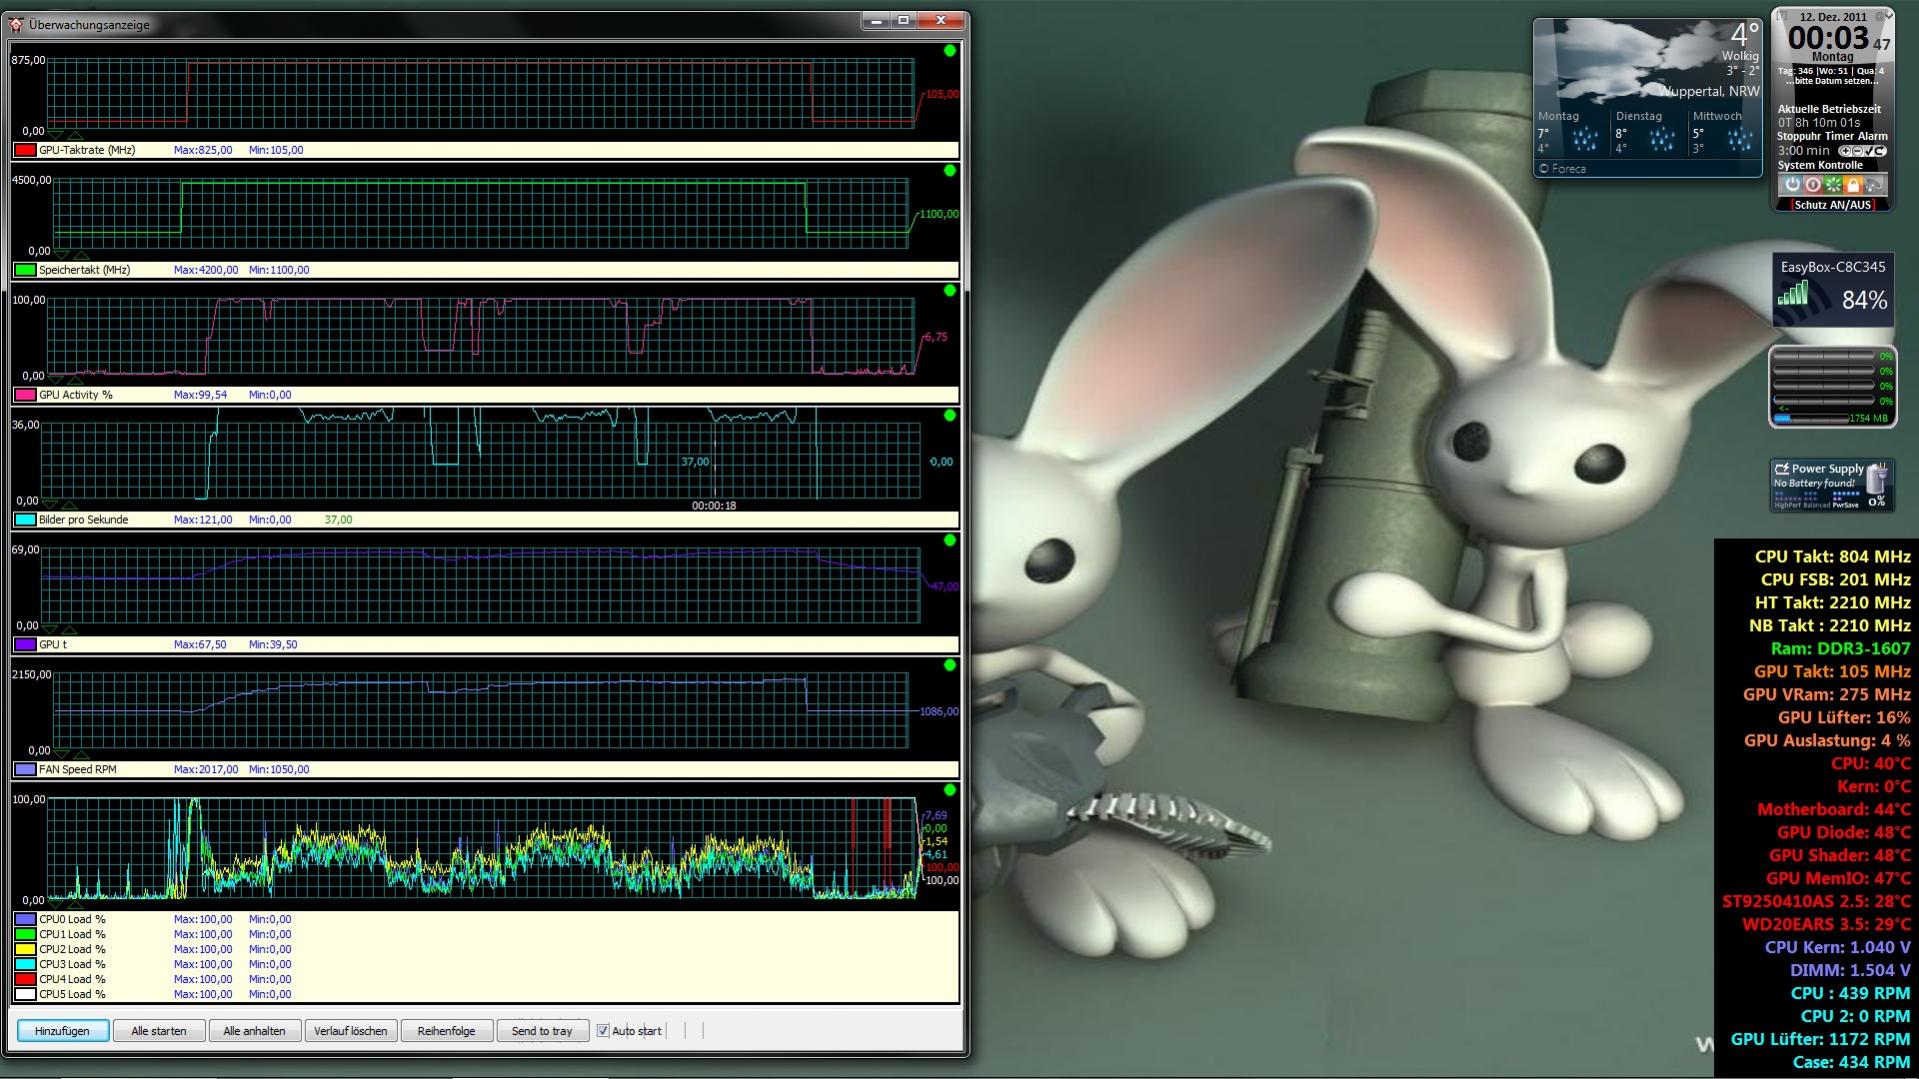
Task: Select Timer in the clock gadget
Action: click(x=1840, y=136)
